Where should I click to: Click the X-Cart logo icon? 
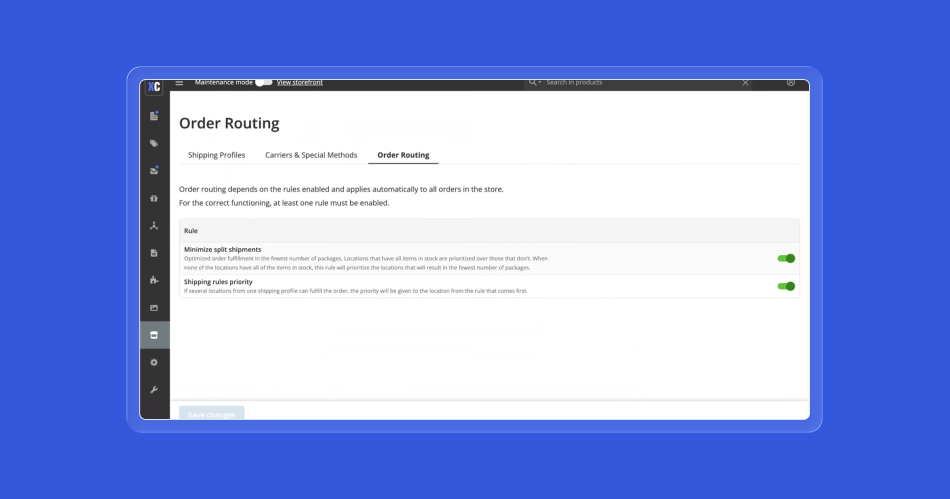pos(154,86)
